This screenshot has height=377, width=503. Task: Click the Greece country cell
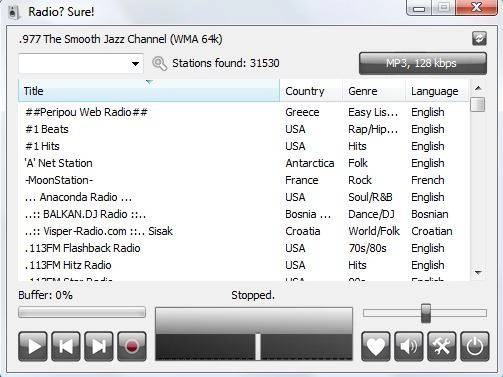point(302,112)
